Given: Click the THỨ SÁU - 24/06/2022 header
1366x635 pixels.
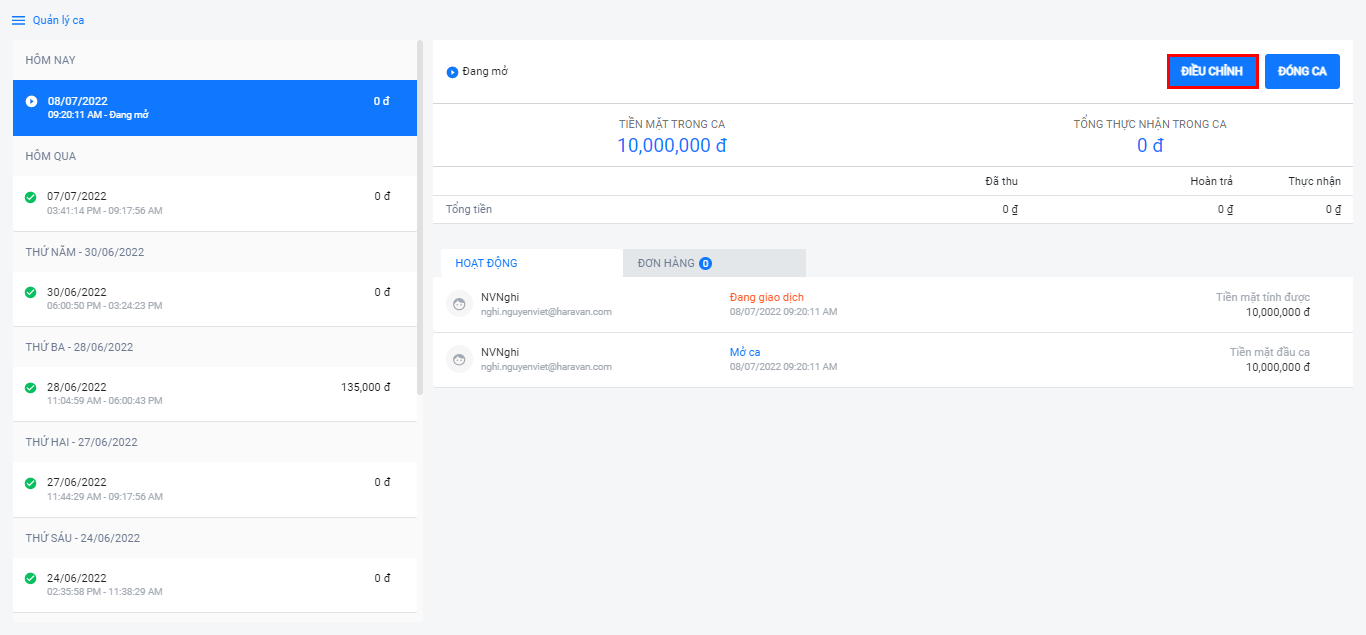Looking at the screenshot, I should (83, 538).
